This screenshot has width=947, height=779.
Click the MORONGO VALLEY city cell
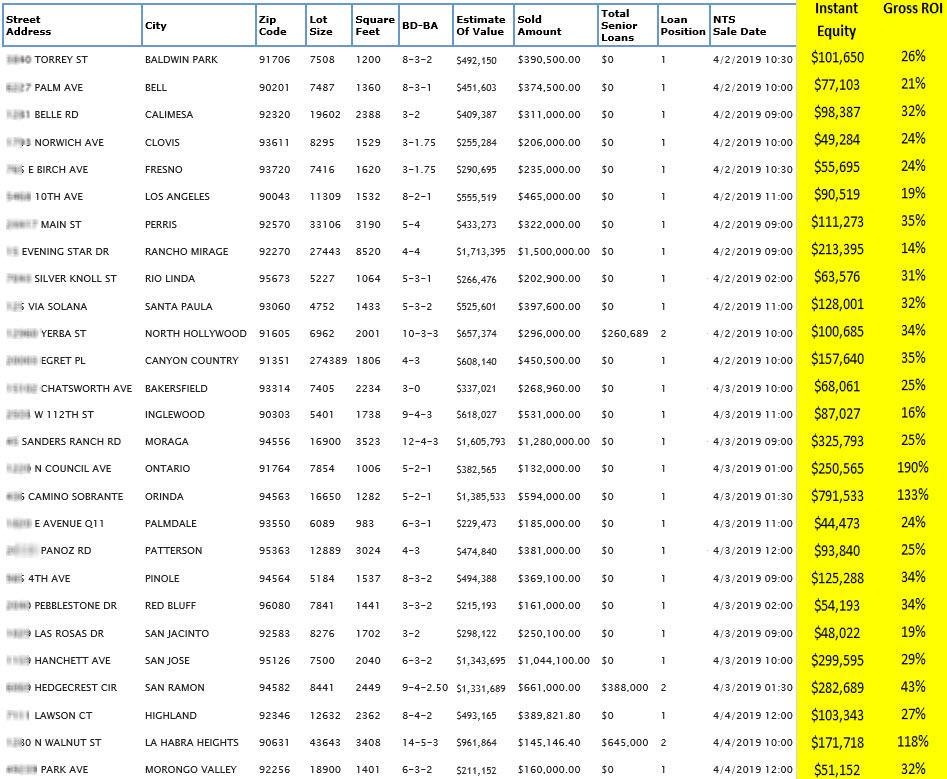(x=190, y=771)
